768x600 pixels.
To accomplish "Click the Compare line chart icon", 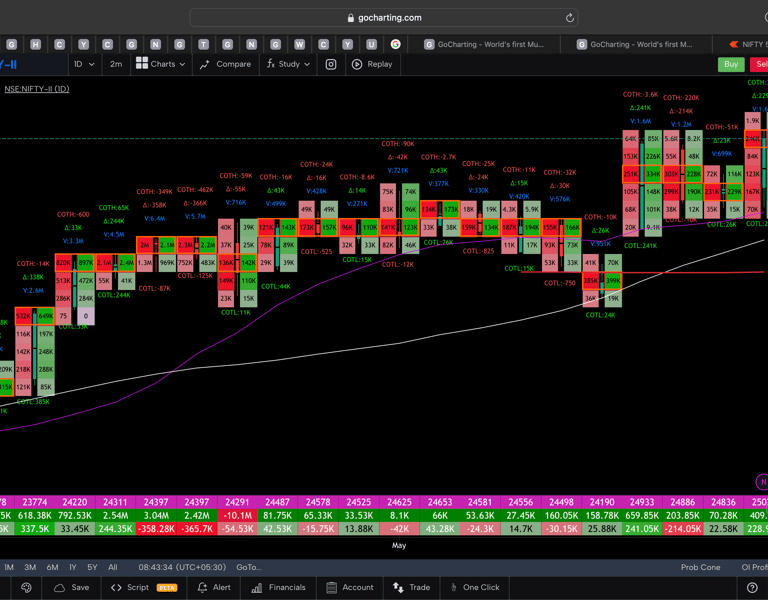I will [205, 64].
